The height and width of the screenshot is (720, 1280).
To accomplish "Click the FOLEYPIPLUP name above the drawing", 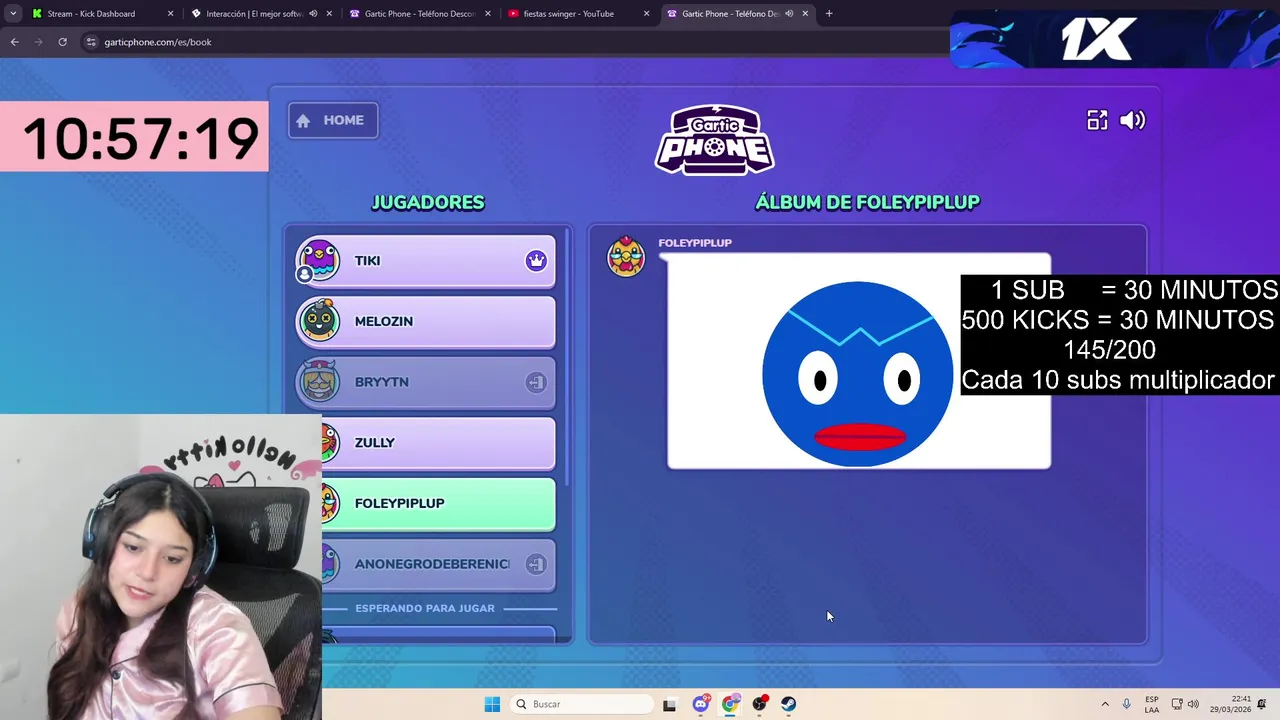I will tap(695, 243).
